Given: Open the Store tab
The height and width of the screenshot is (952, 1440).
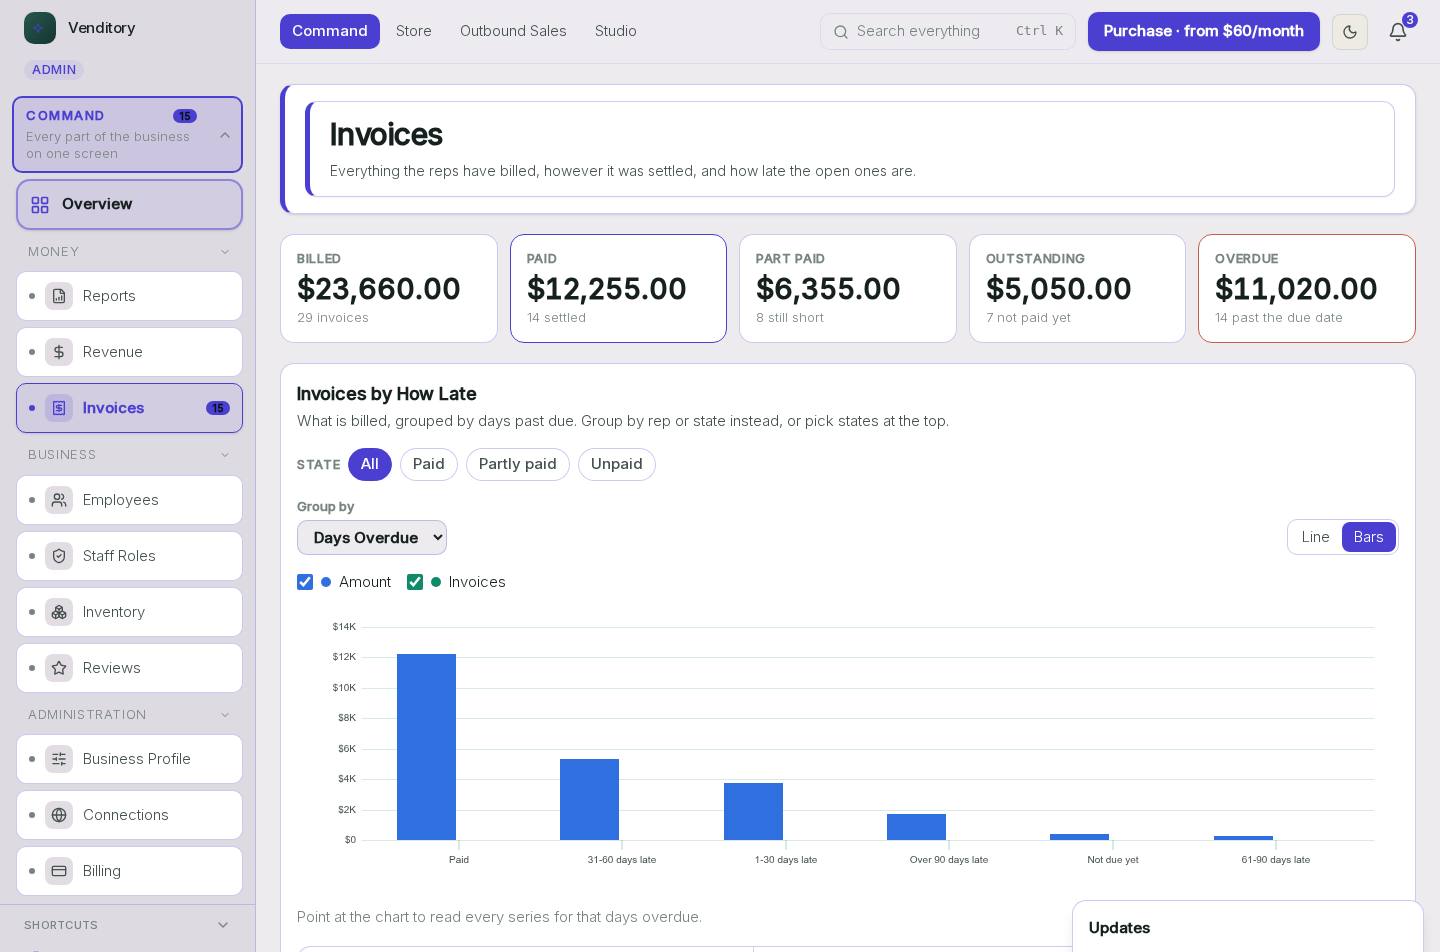Looking at the screenshot, I should (x=414, y=32).
